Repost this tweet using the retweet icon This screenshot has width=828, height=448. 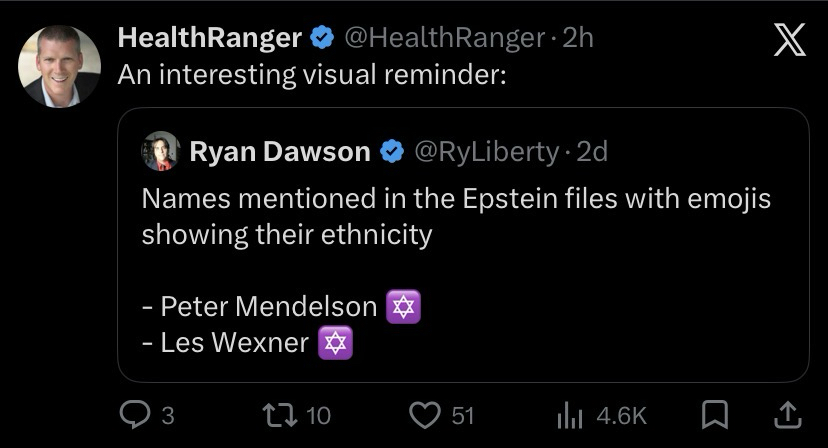(x=275, y=414)
